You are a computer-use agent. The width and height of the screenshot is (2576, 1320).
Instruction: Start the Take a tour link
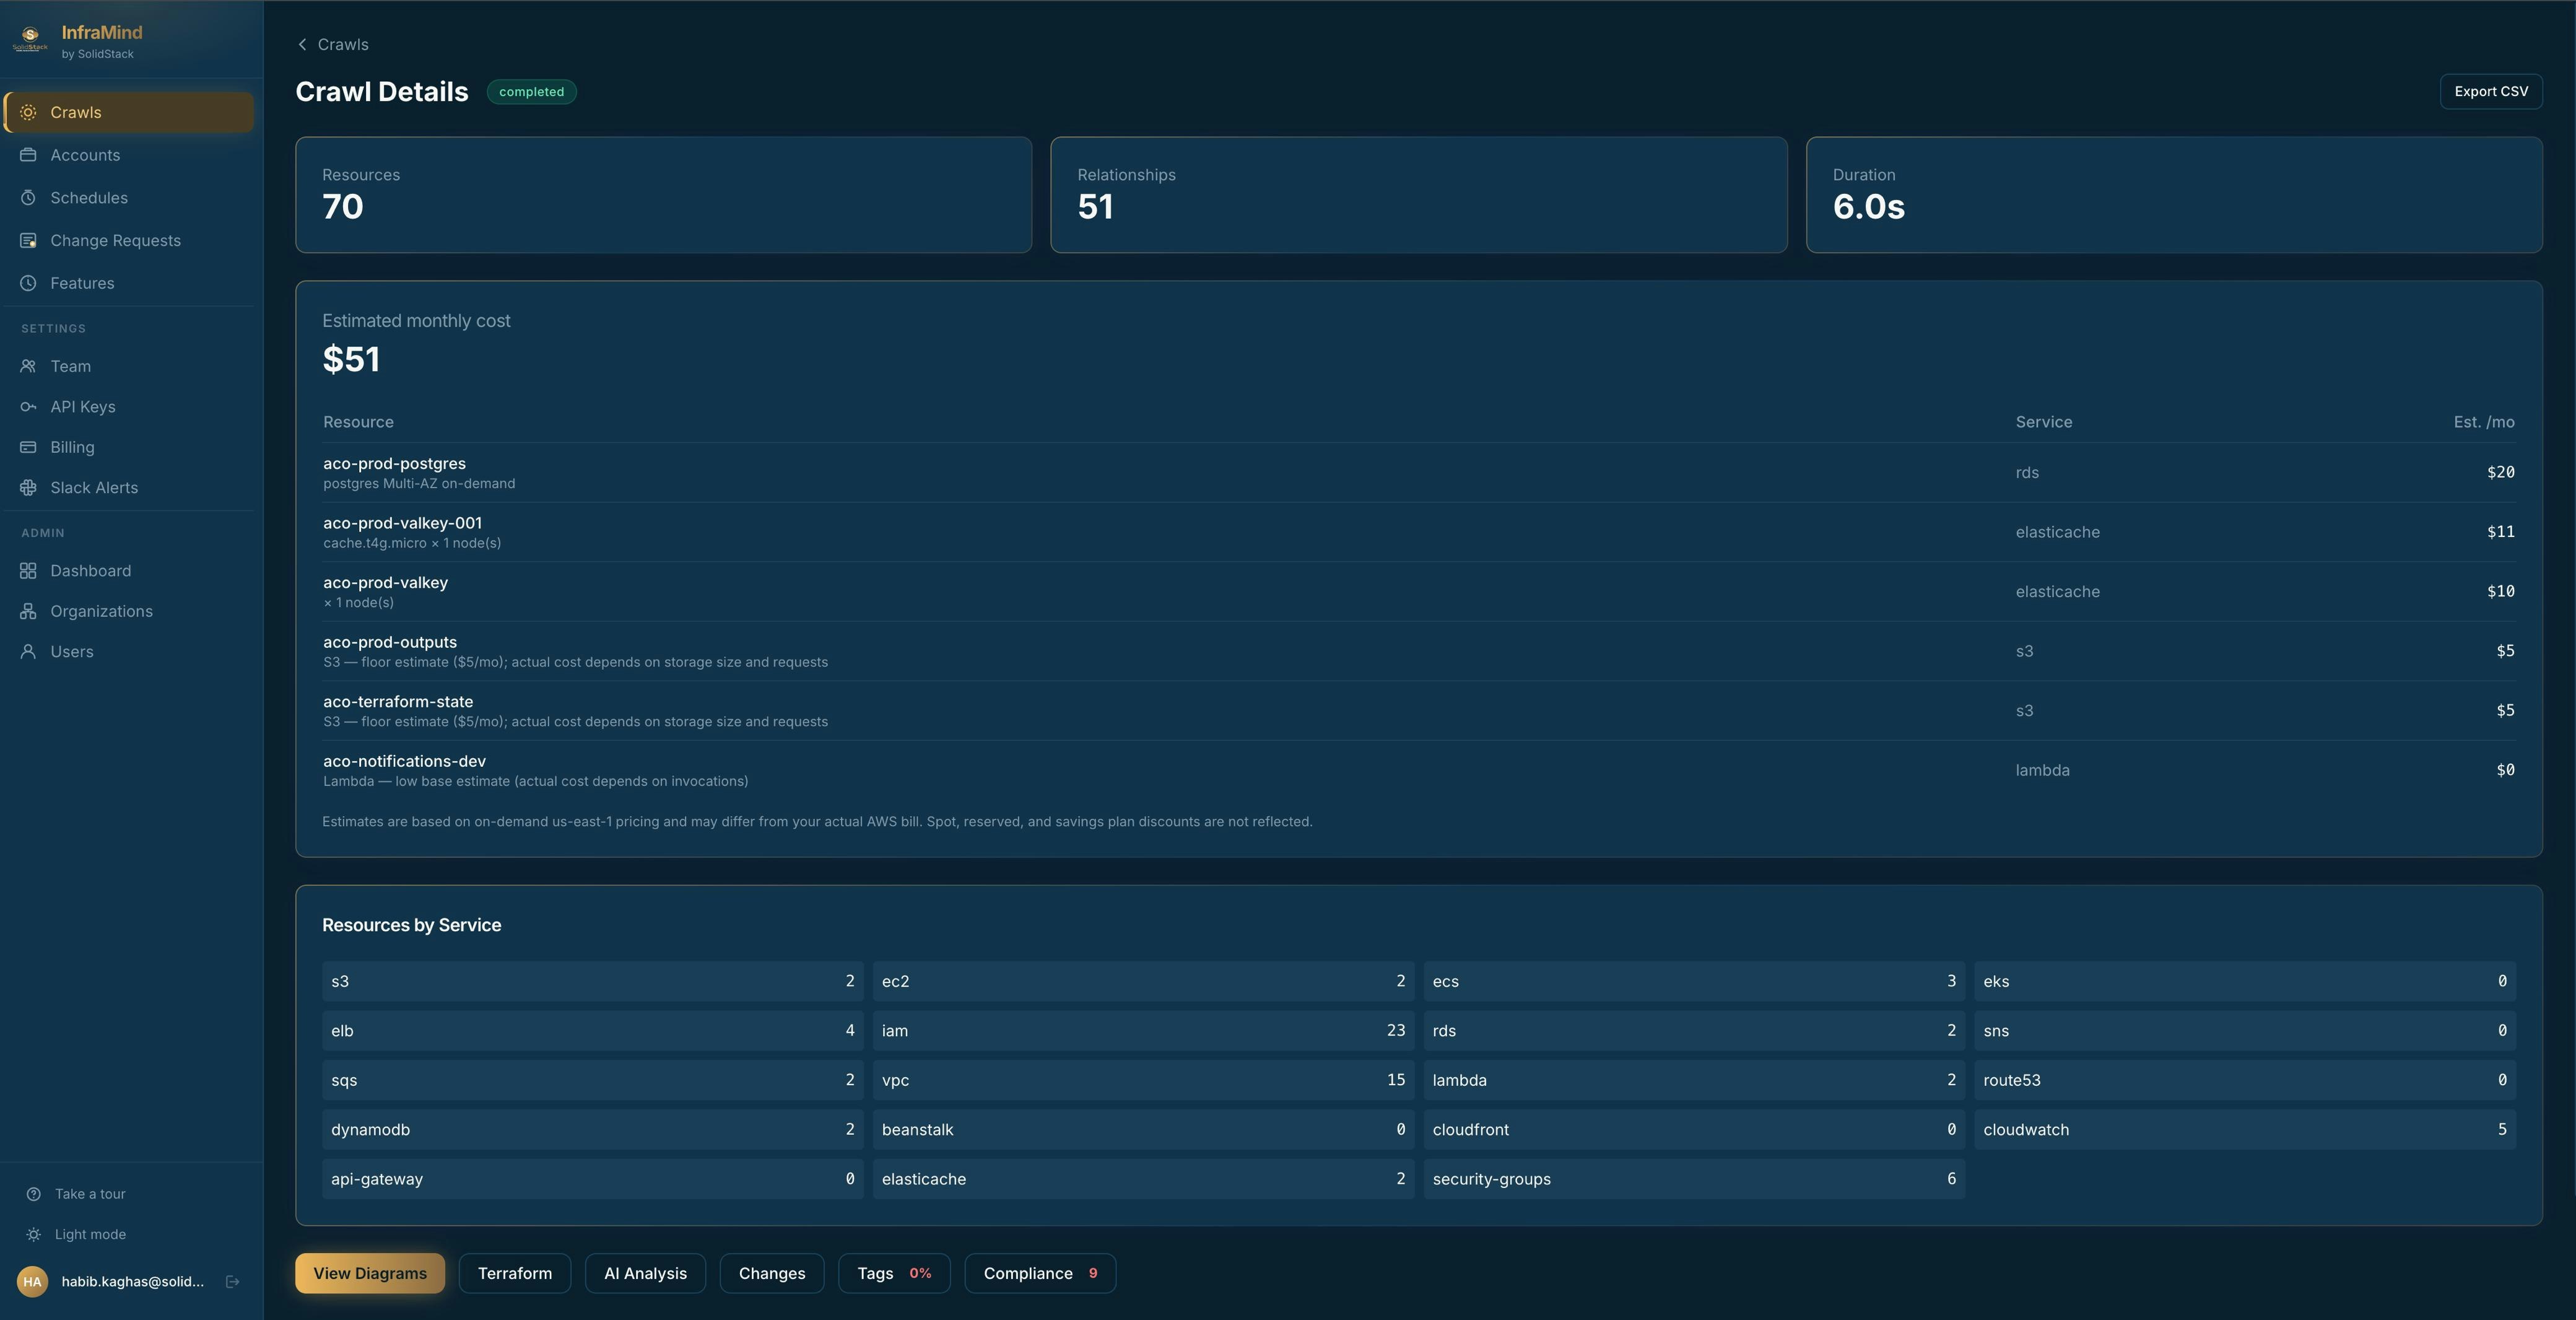pyautogui.click(x=90, y=1194)
